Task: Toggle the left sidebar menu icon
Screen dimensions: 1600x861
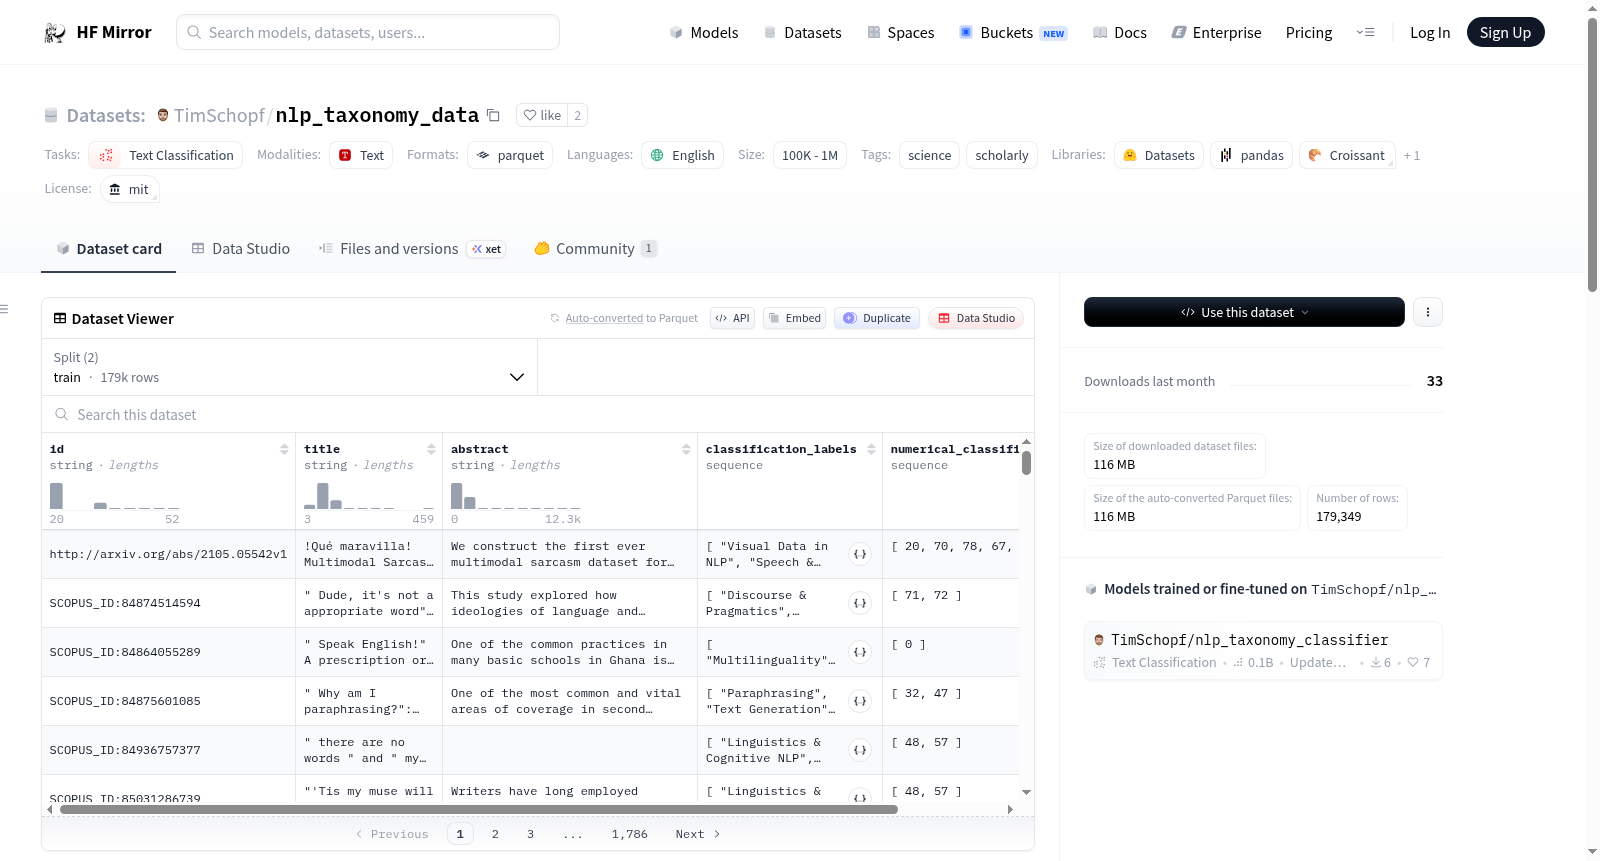Action: [4, 309]
